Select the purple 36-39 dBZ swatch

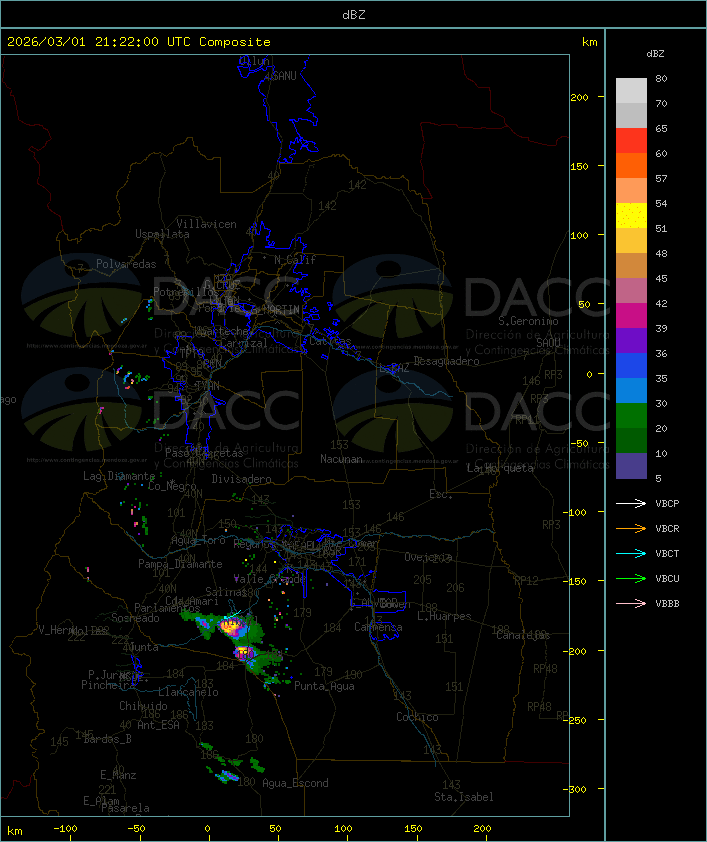631,340
